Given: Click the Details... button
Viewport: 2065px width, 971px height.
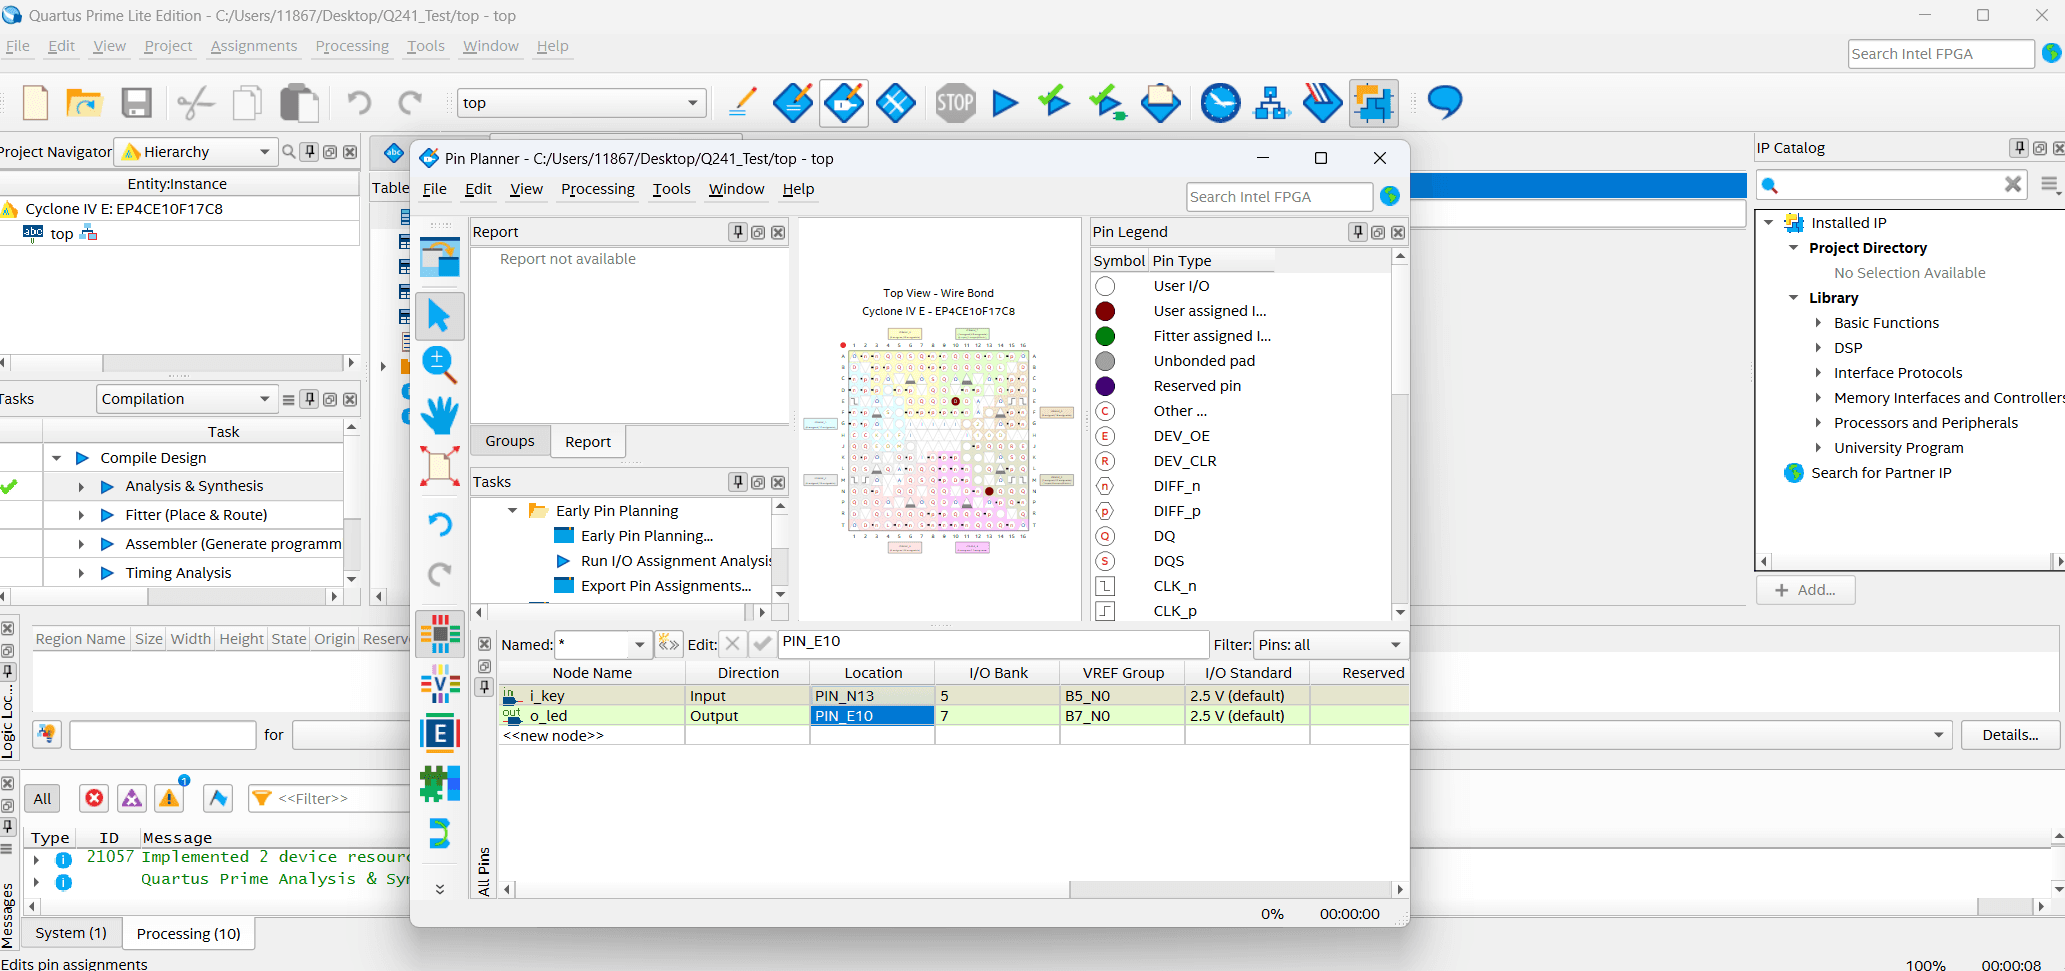Looking at the screenshot, I should (2009, 735).
